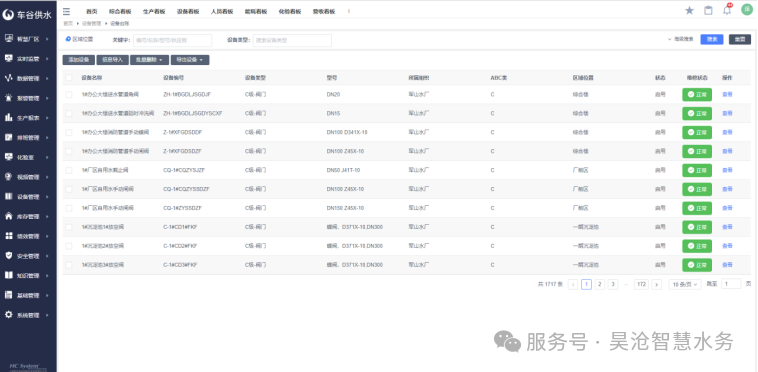Open 实时监管 monitor icon in sidebar
The height and width of the screenshot is (372, 758).
tap(8, 58)
